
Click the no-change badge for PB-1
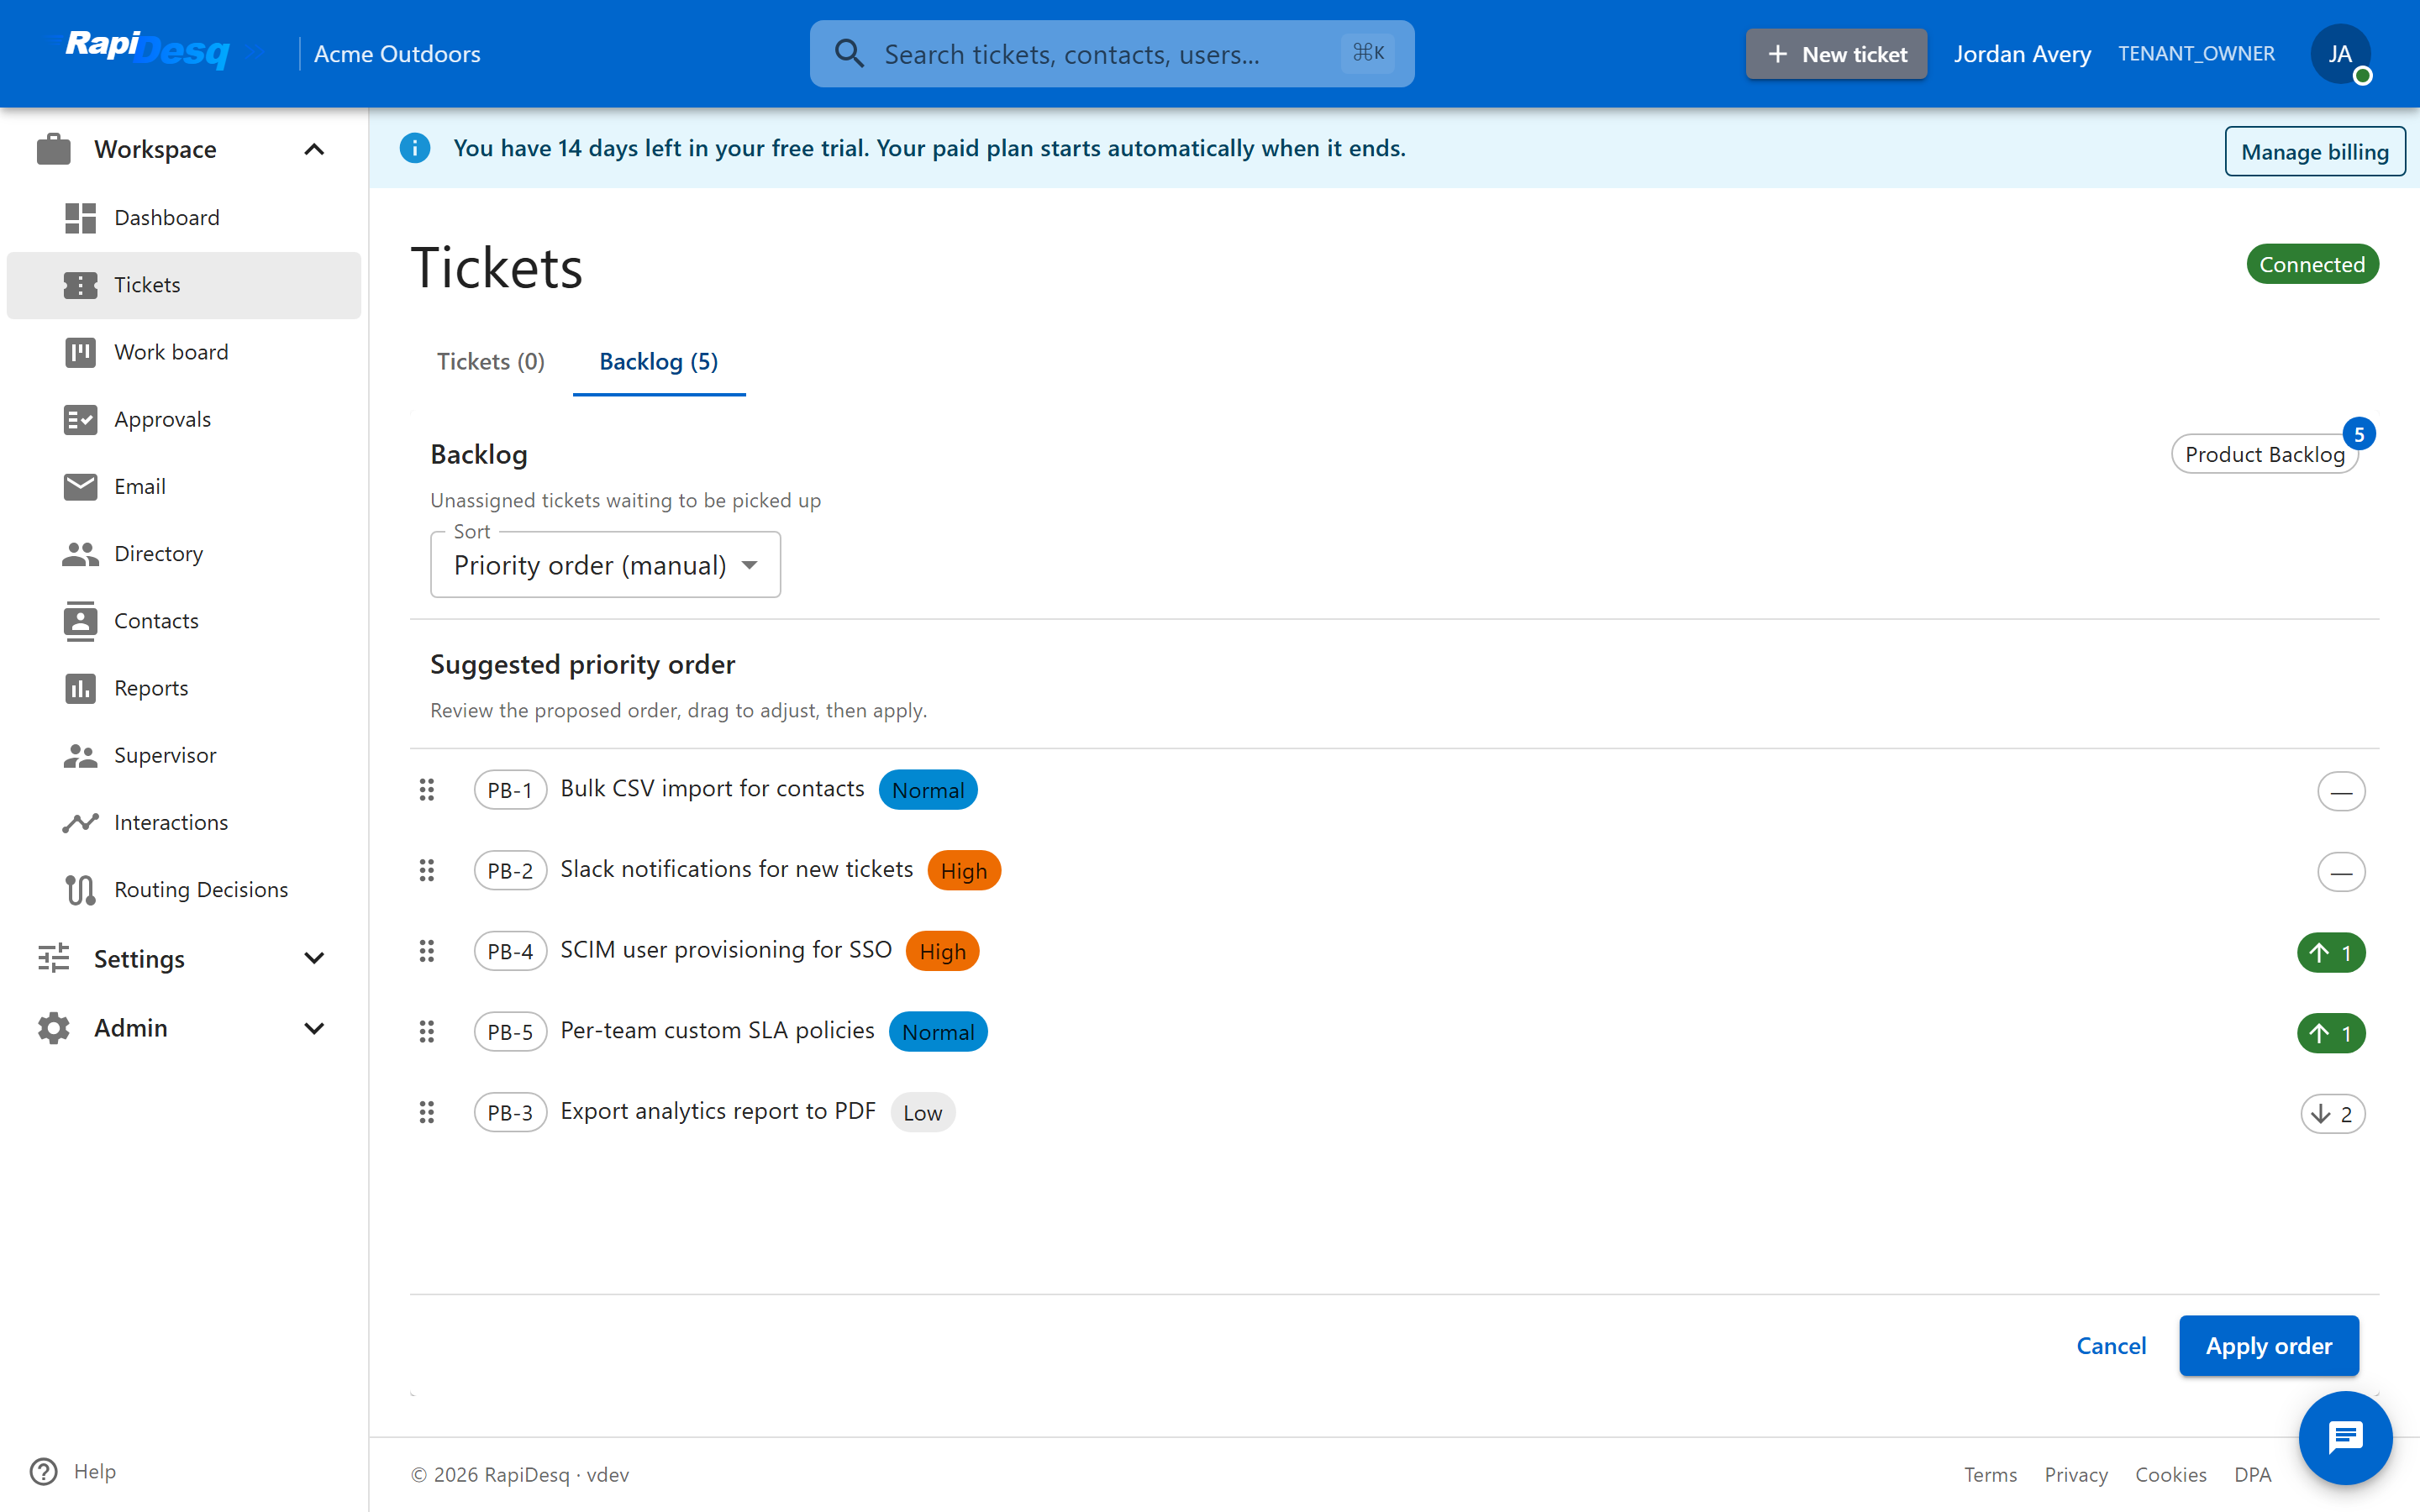(2341, 792)
